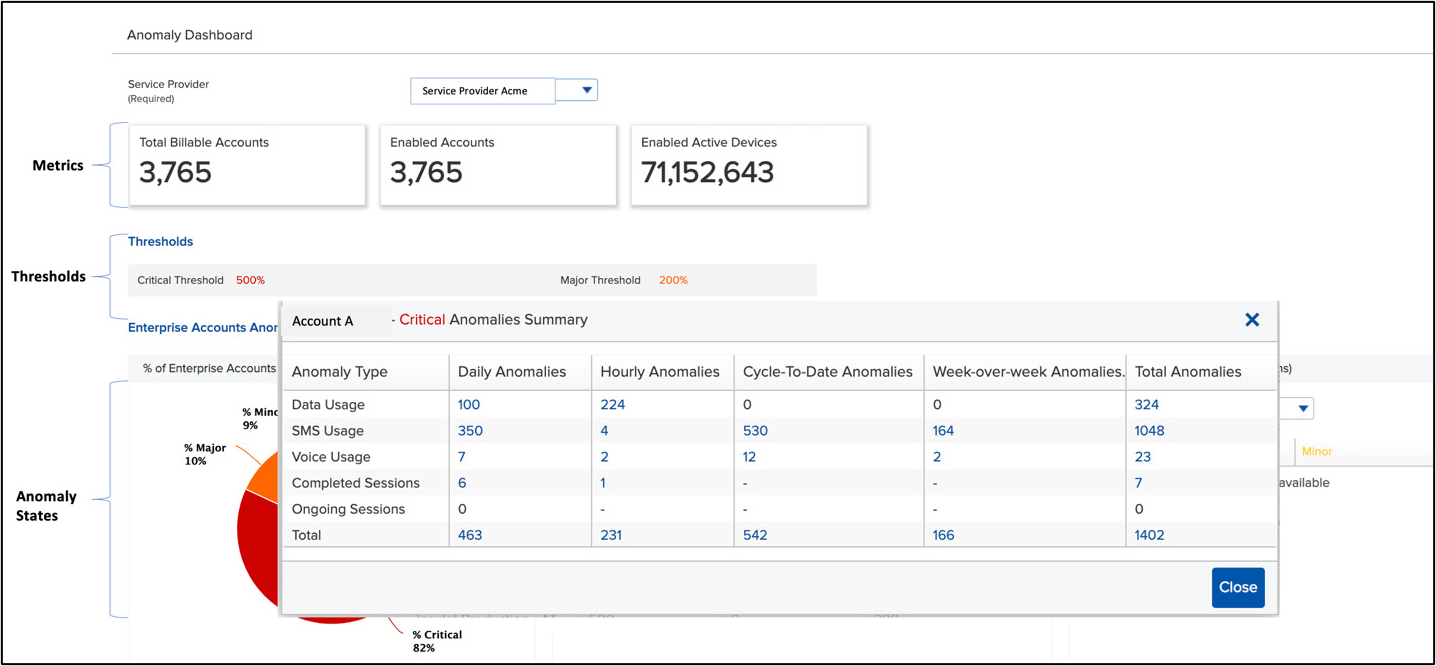The height and width of the screenshot is (666, 1436).
Task: Click the Critical Threshold 500% value
Action: (x=250, y=281)
